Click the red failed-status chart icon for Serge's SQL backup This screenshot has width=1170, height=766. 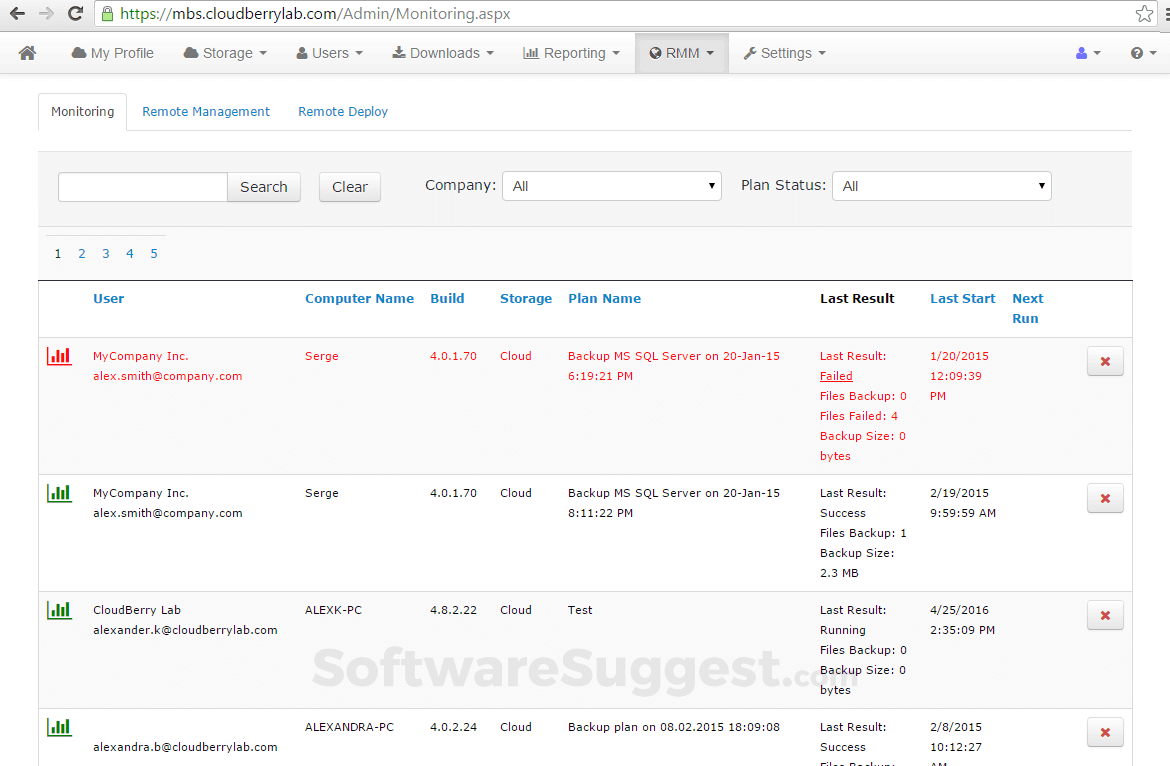coord(59,356)
